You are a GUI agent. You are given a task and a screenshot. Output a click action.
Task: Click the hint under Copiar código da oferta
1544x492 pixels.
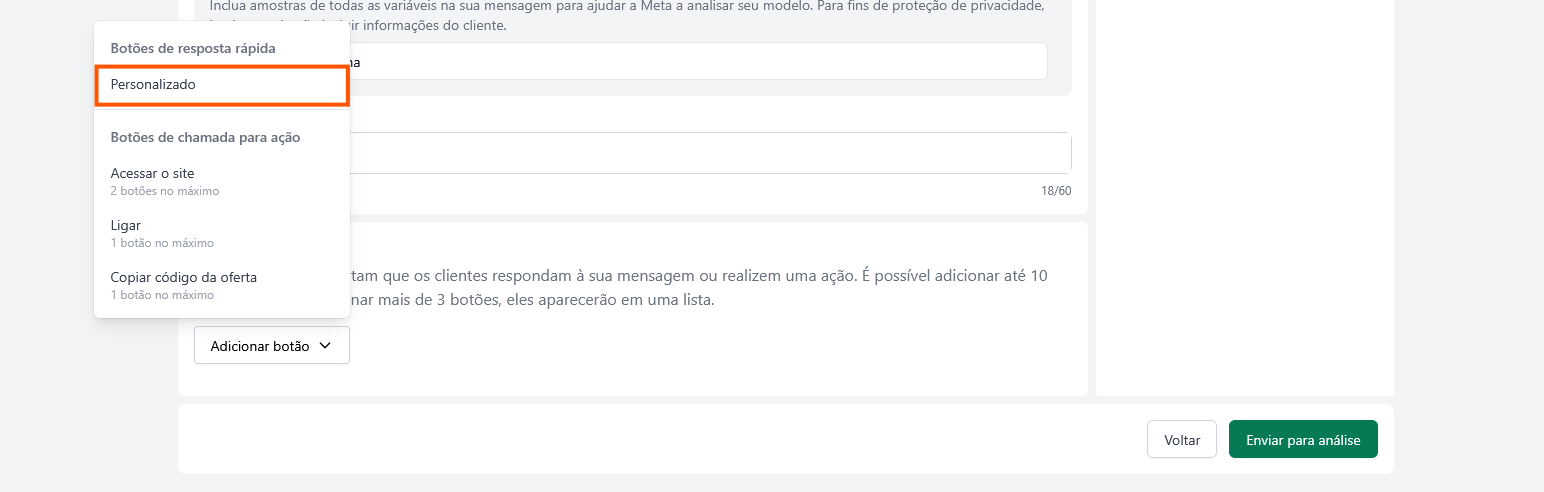pyautogui.click(x=161, y=295)
